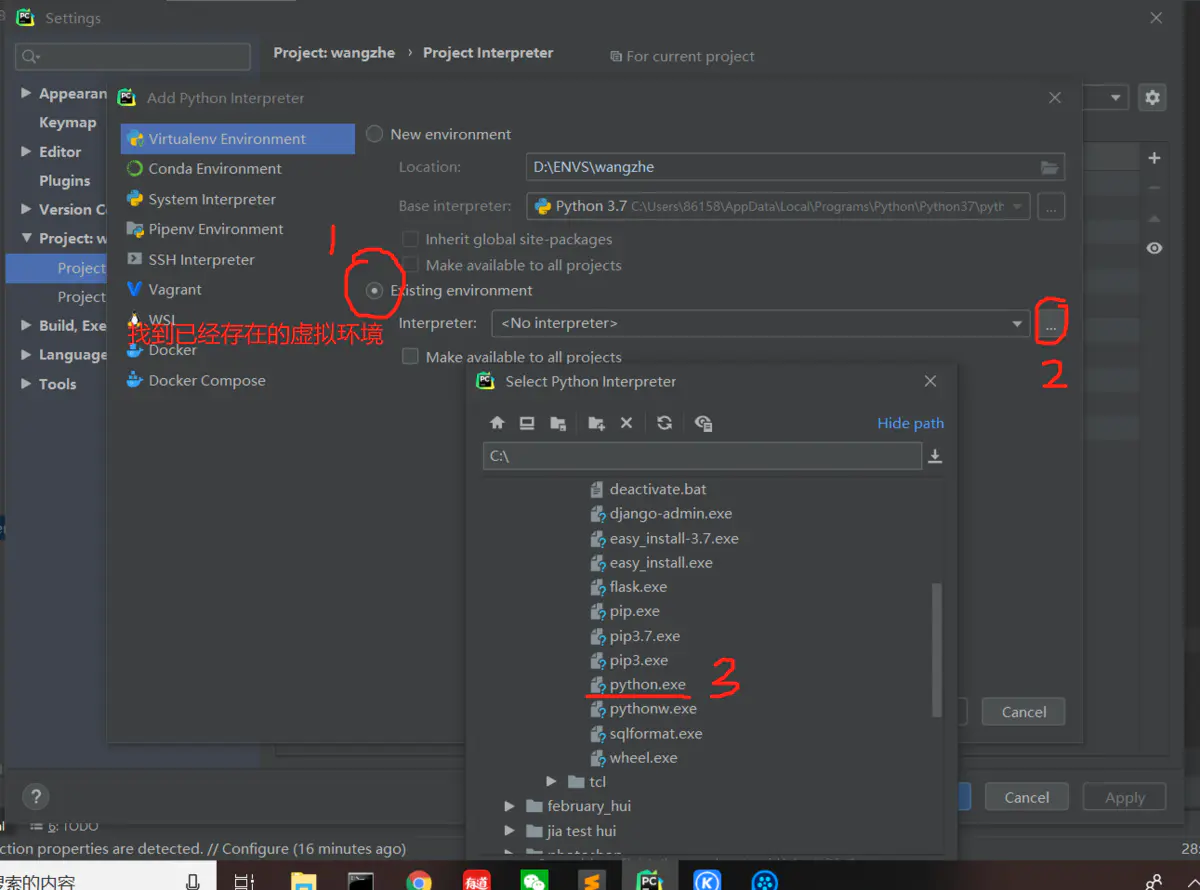Expand the tcl folder
The height and width of the screenshot is (890, 1200).
click(x=551, y=782)
